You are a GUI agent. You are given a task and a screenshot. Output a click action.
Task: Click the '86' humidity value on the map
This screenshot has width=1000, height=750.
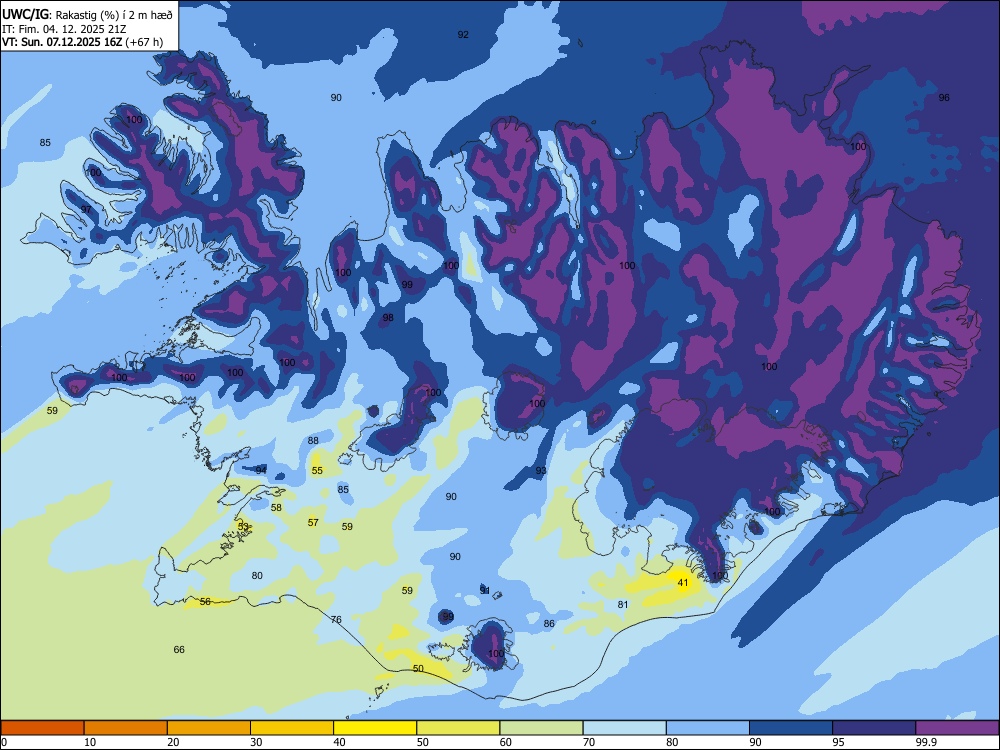pyautogui.click(x=549, y=624)
